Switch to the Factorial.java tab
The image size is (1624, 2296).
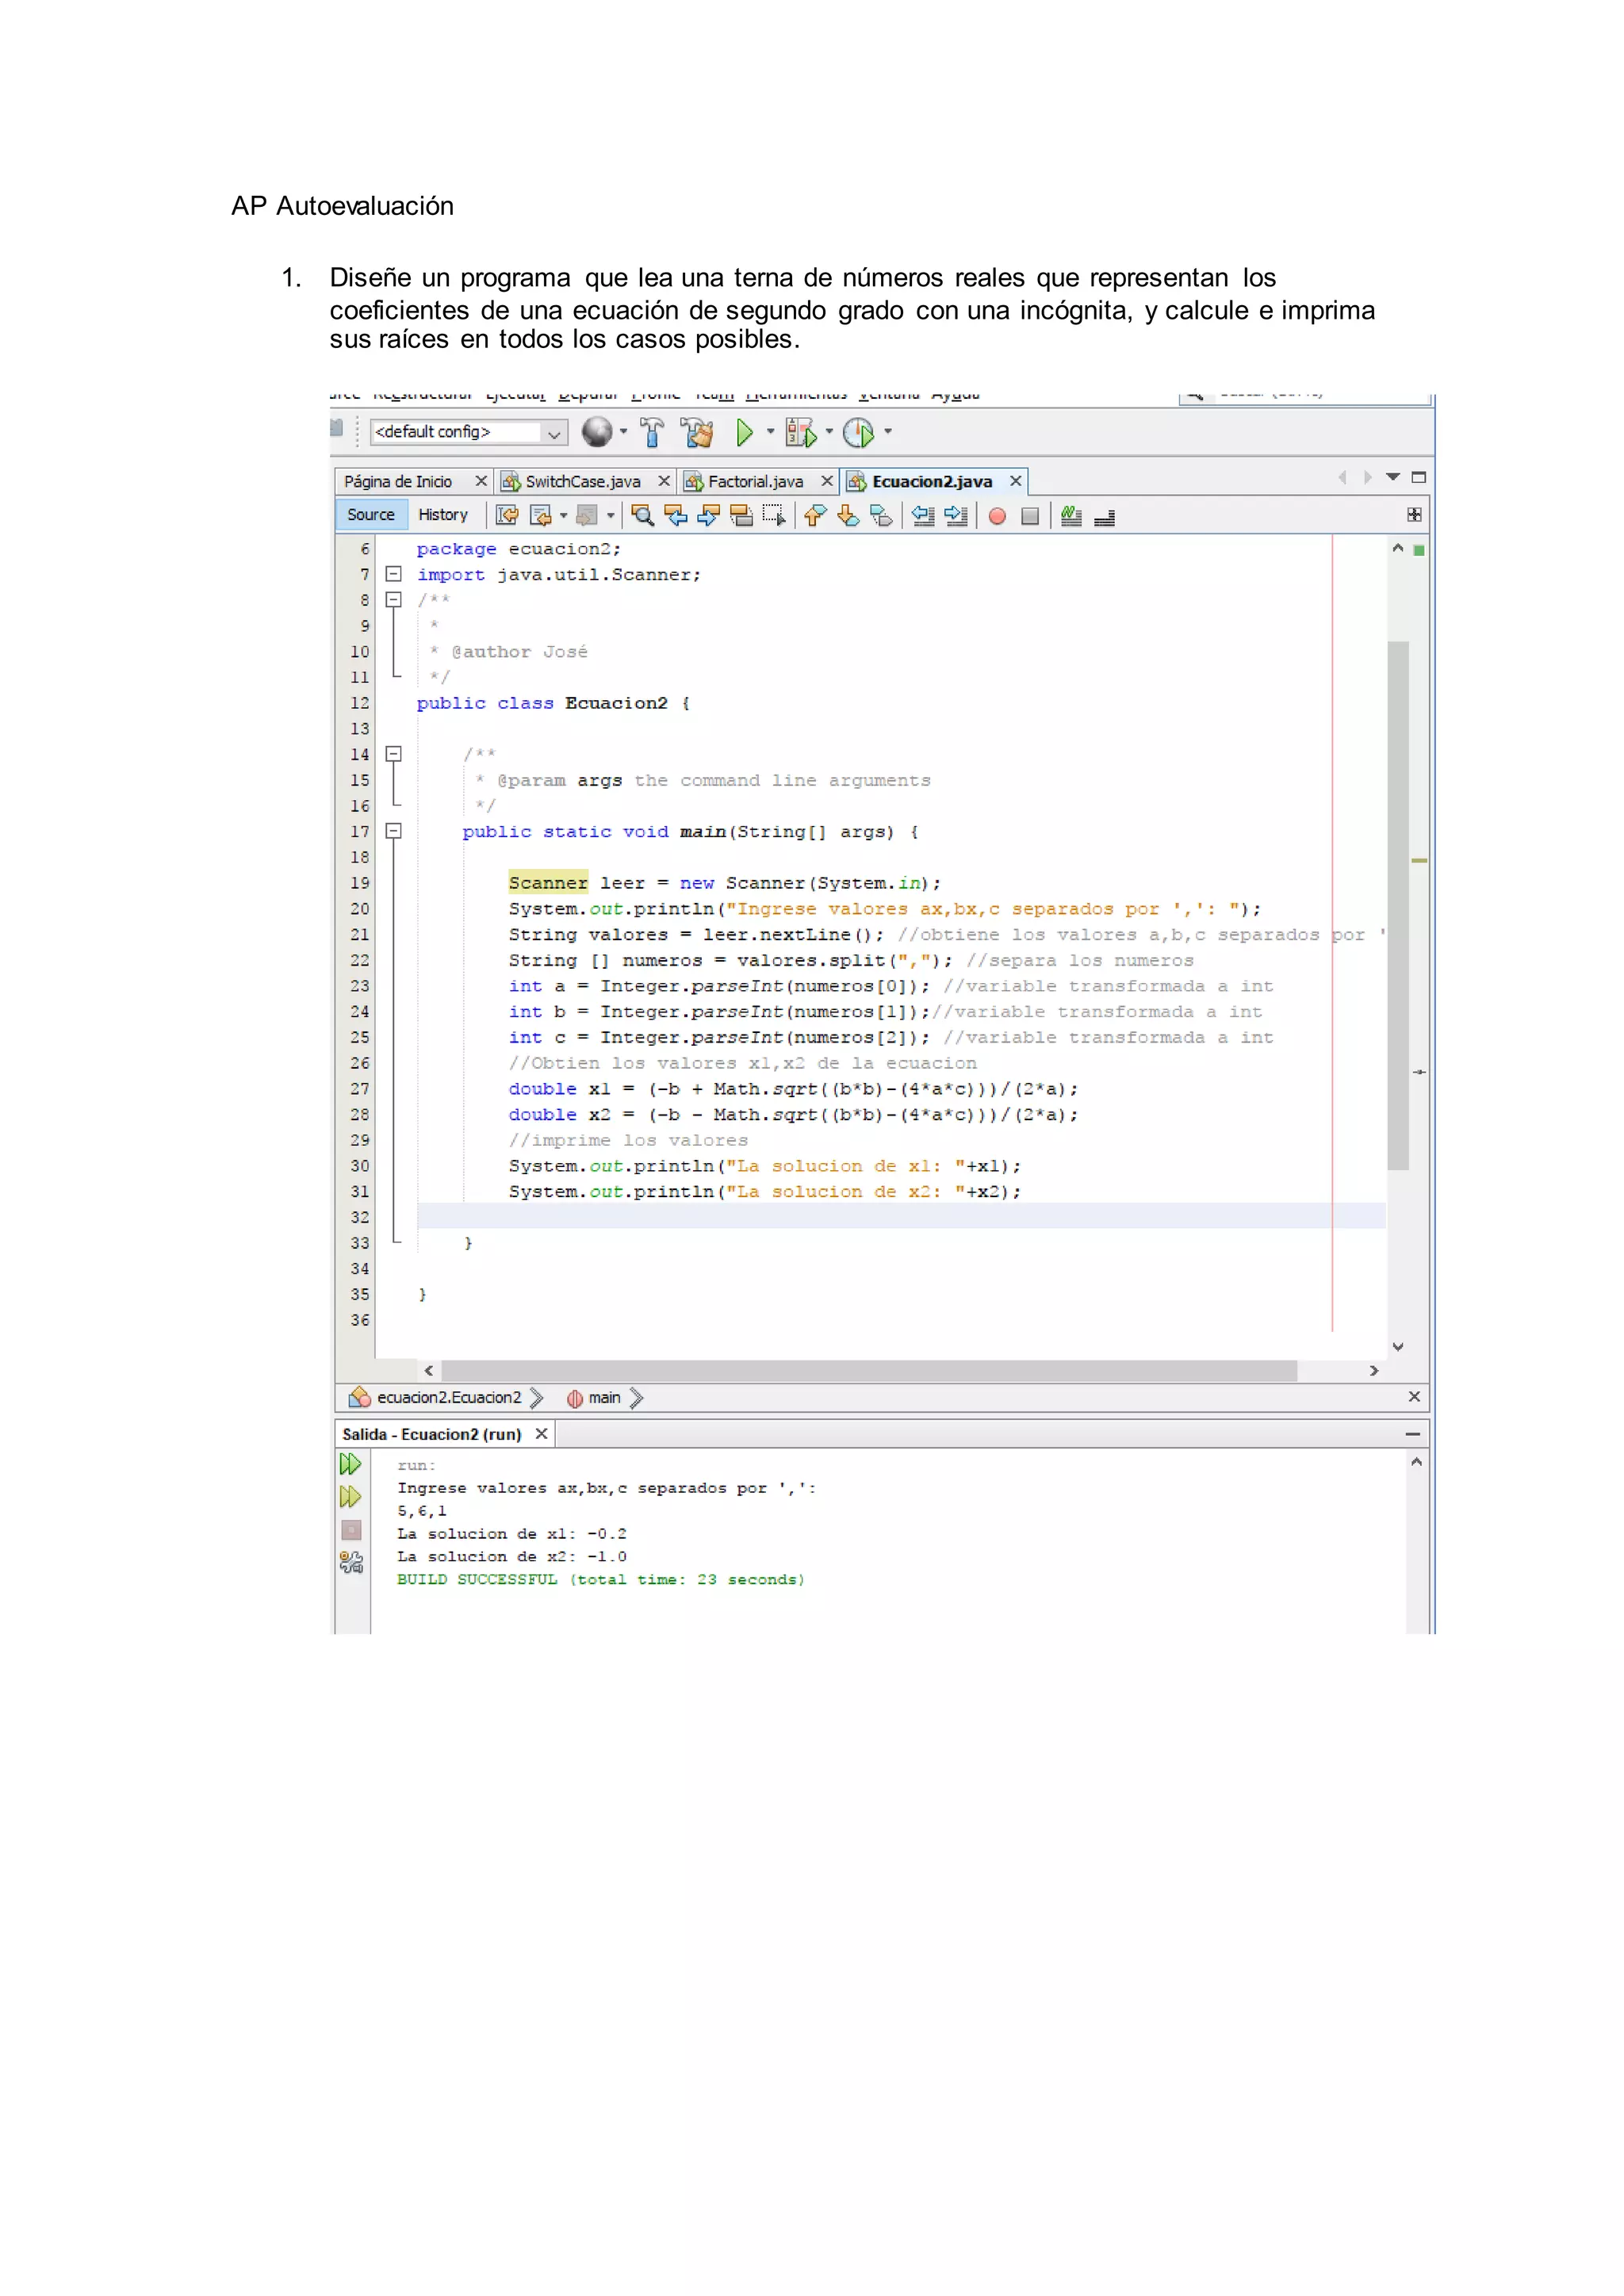[x=755, y=482]
